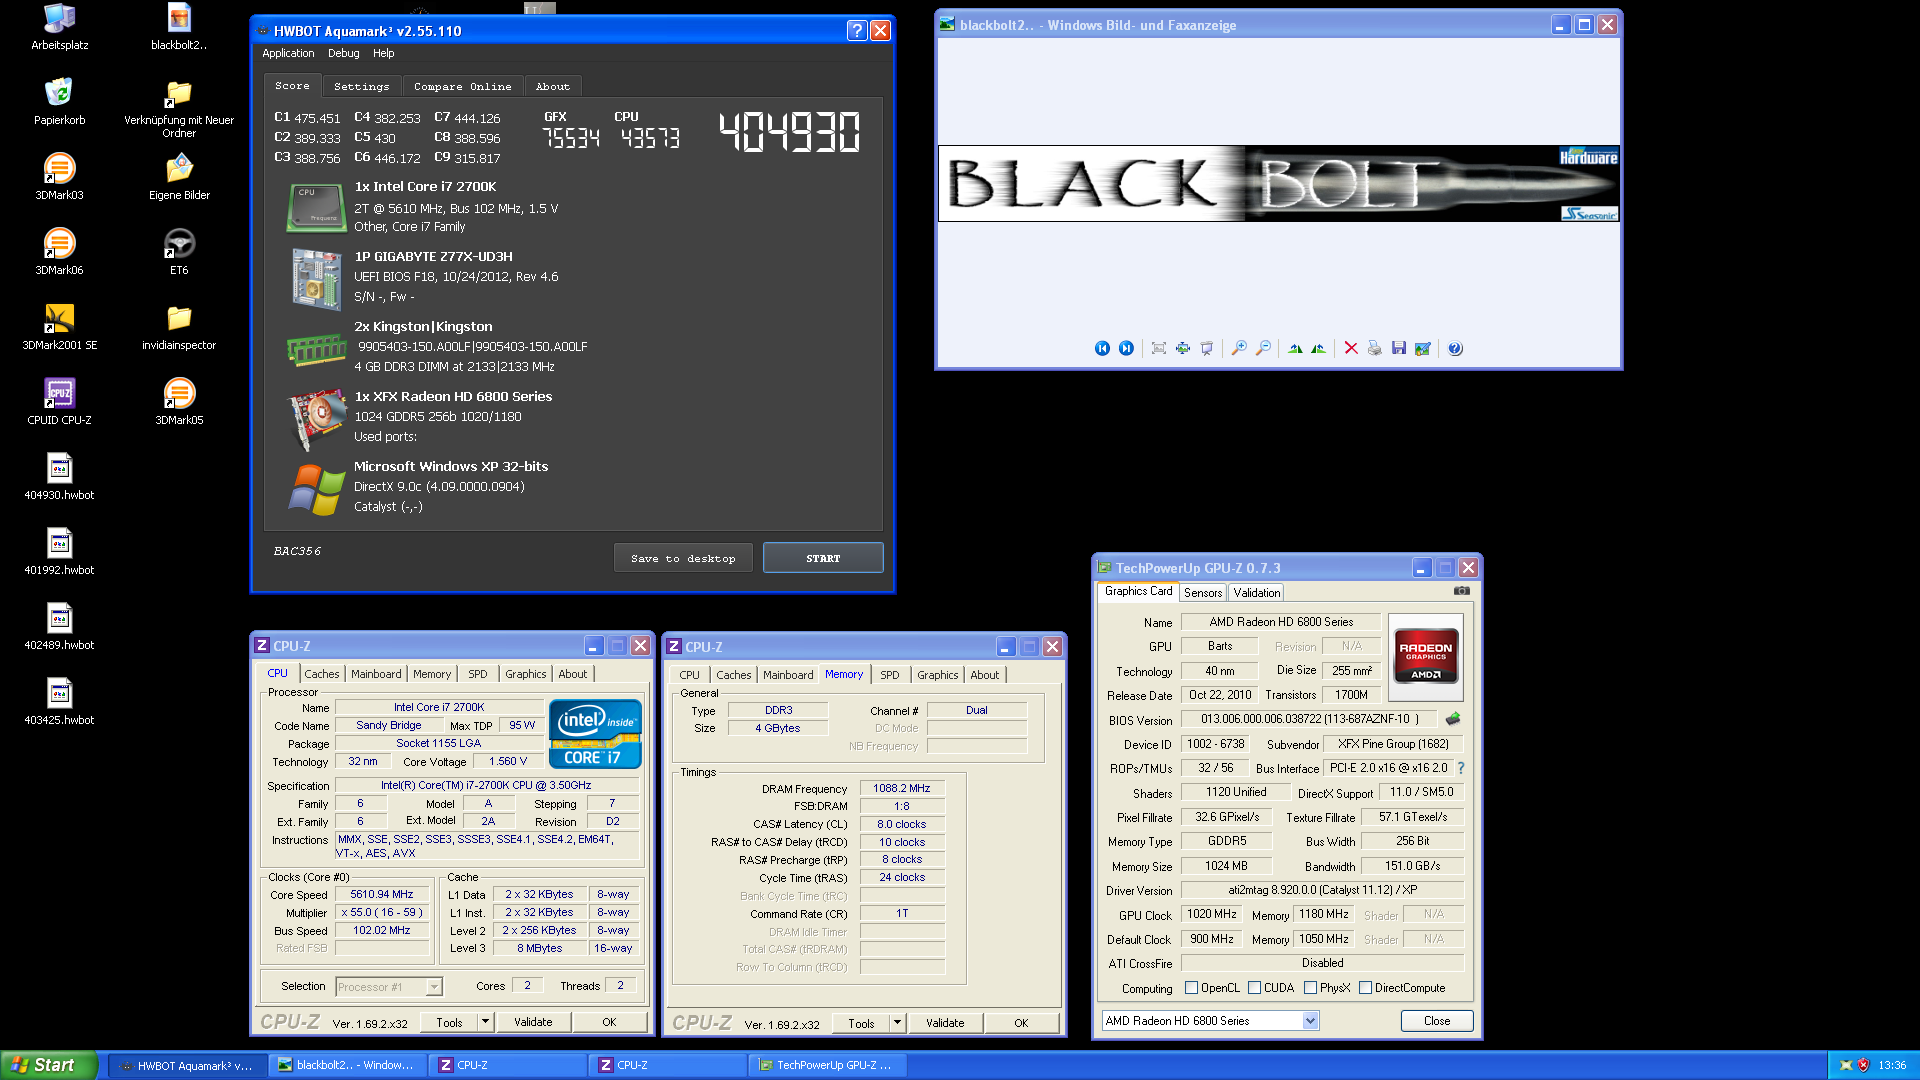Open help in the picture viewer toolbar

pos(1455,348)
